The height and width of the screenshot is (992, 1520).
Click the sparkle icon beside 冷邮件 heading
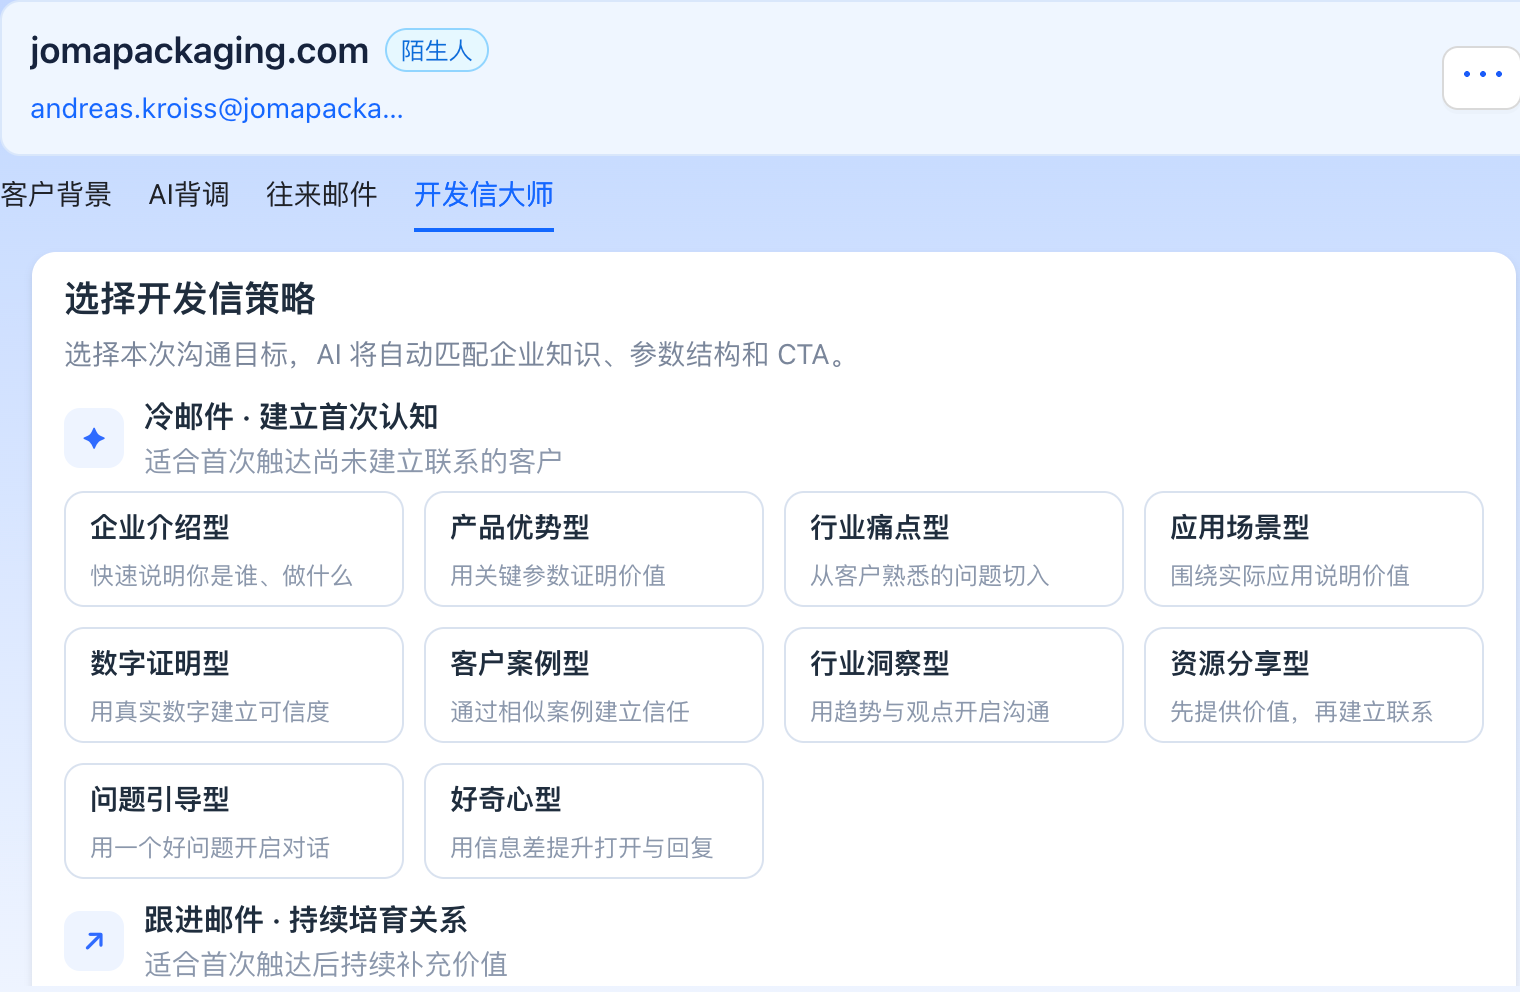tap(94, 438)
